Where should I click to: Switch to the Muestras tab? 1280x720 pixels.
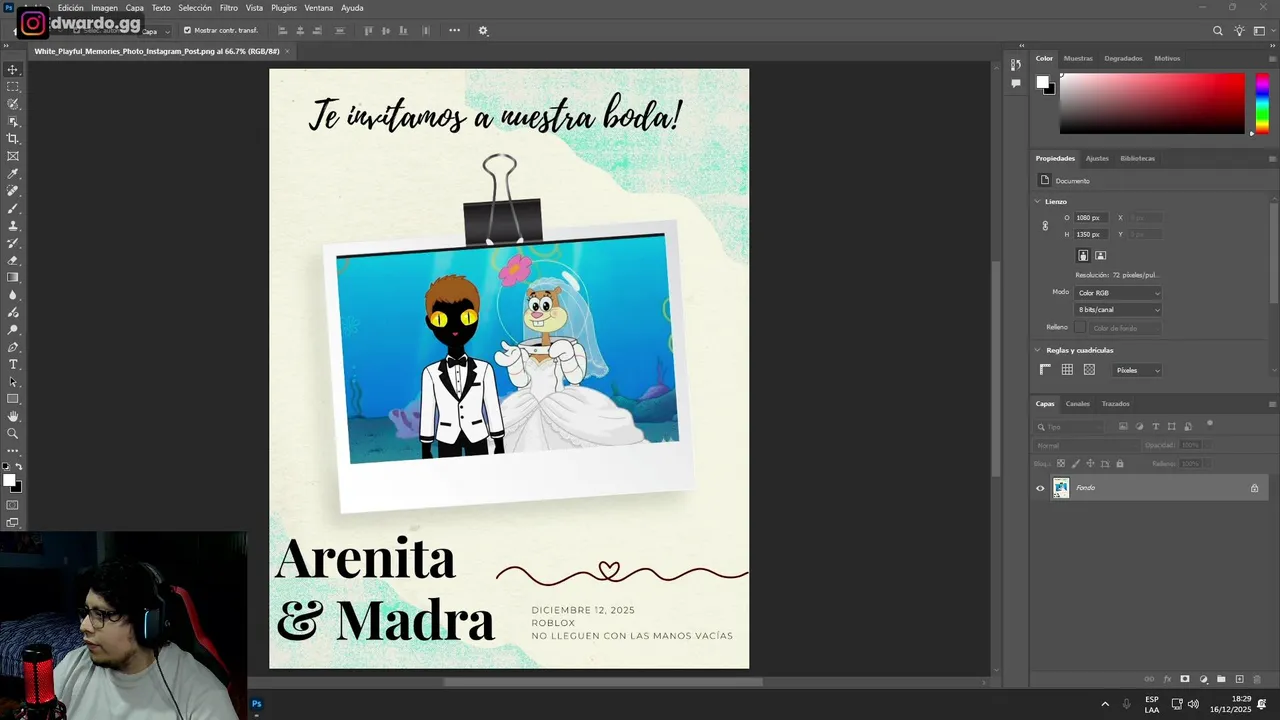click(1078, 58)
